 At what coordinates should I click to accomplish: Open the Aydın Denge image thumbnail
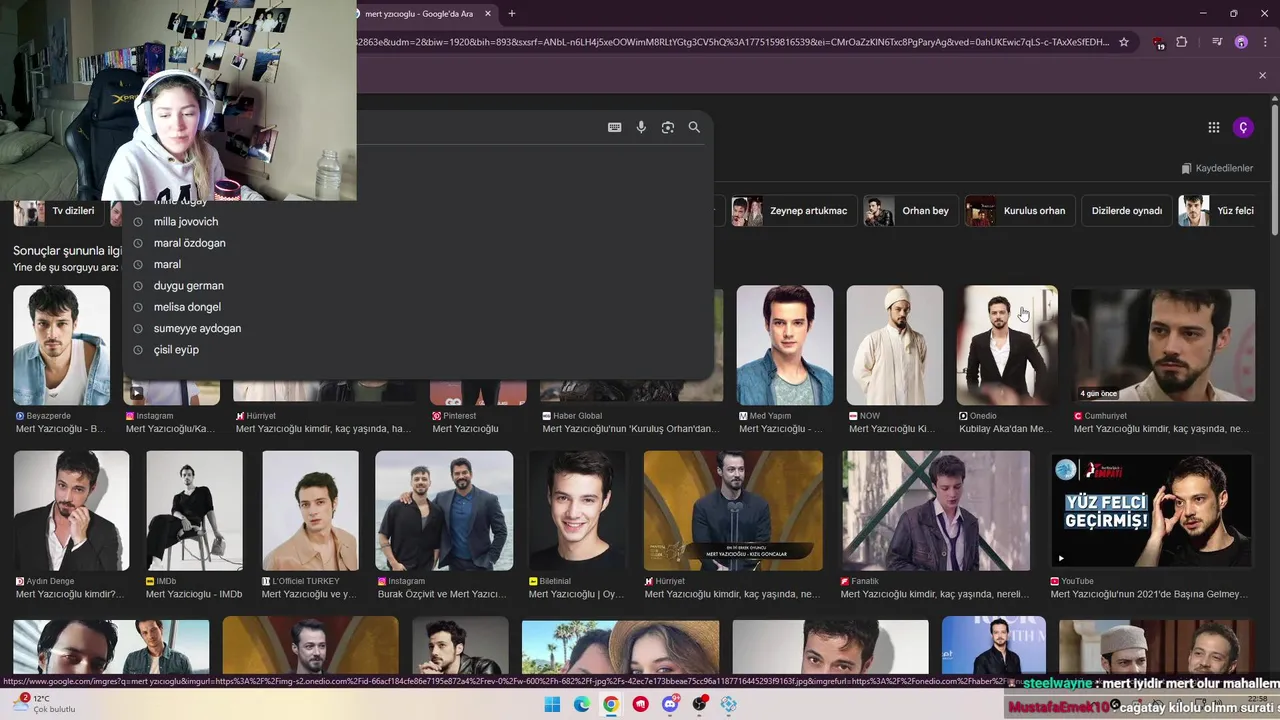tap(71, 511)
